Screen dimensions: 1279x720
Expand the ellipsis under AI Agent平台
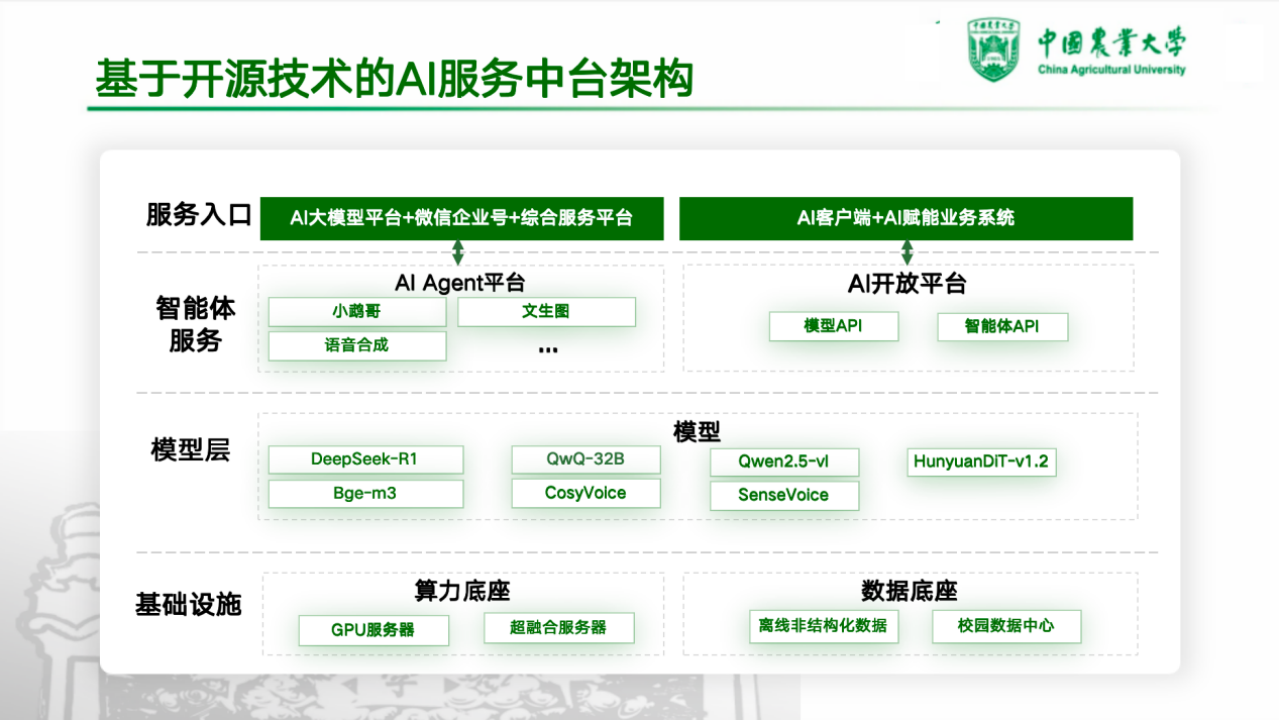coord(547,347)
